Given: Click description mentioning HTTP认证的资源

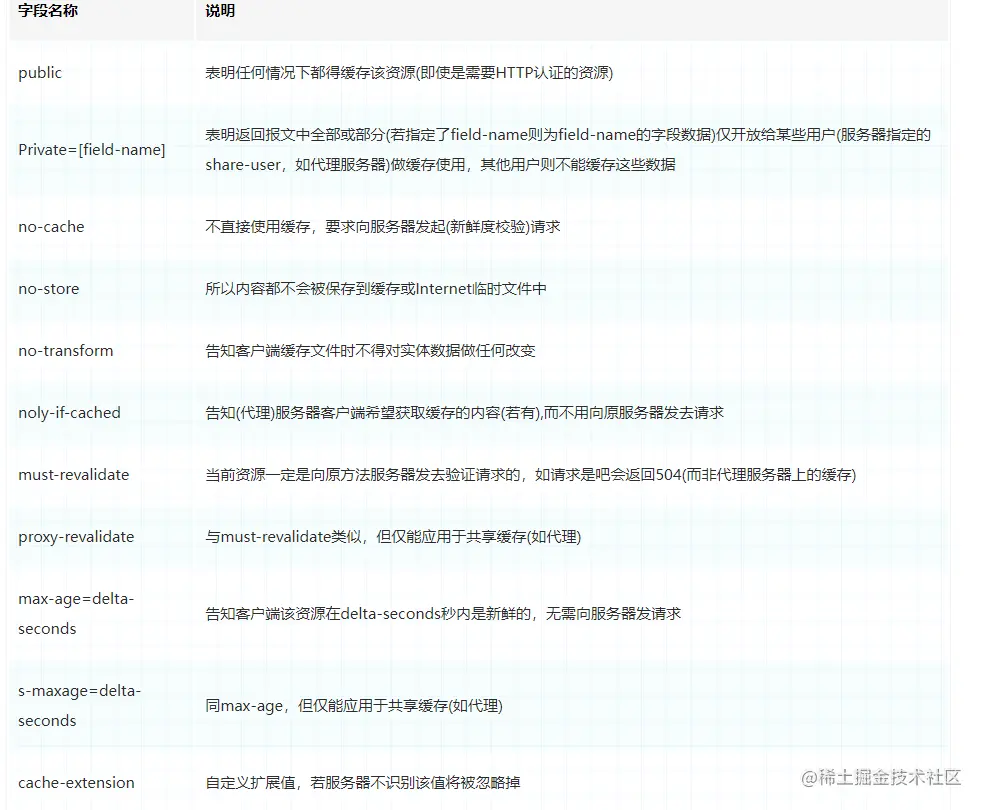Looking at the screenshot, I should (409, 73).
